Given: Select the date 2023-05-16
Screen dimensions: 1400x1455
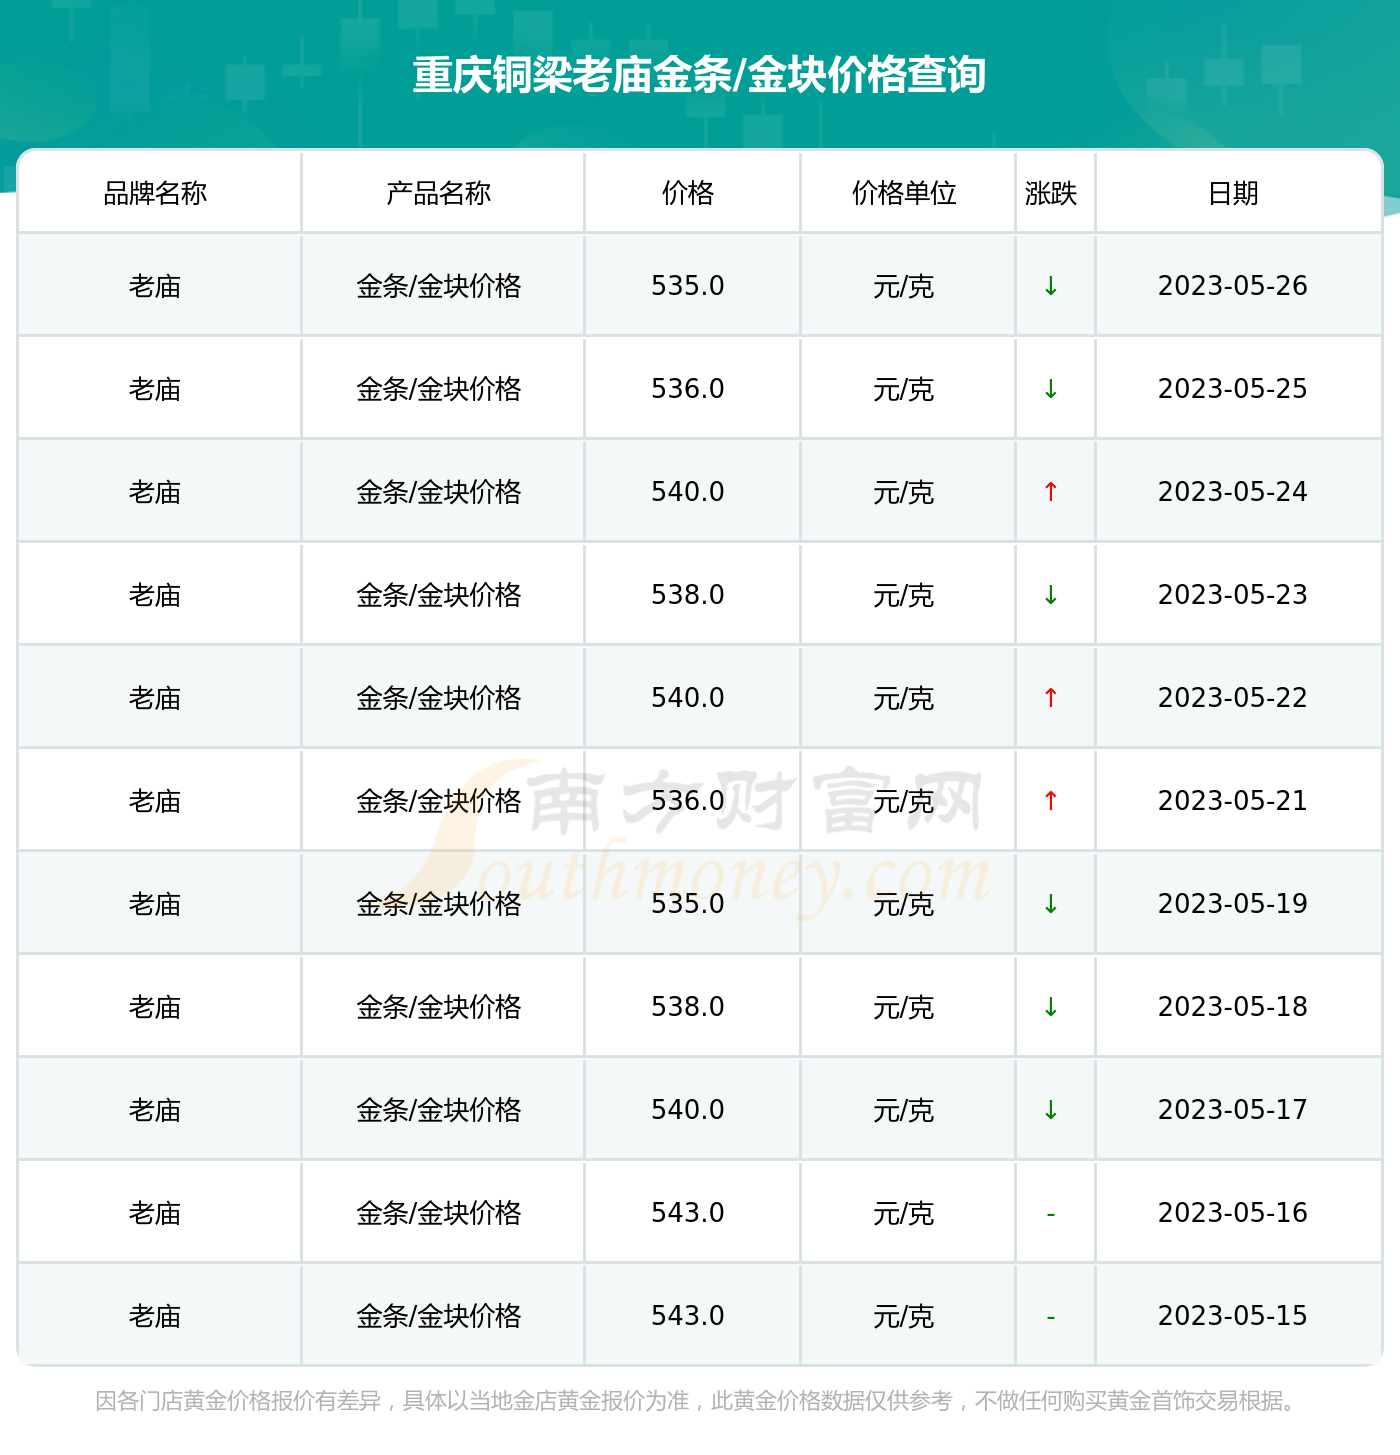Looking at the screenshot, I should point(1233,1213).
